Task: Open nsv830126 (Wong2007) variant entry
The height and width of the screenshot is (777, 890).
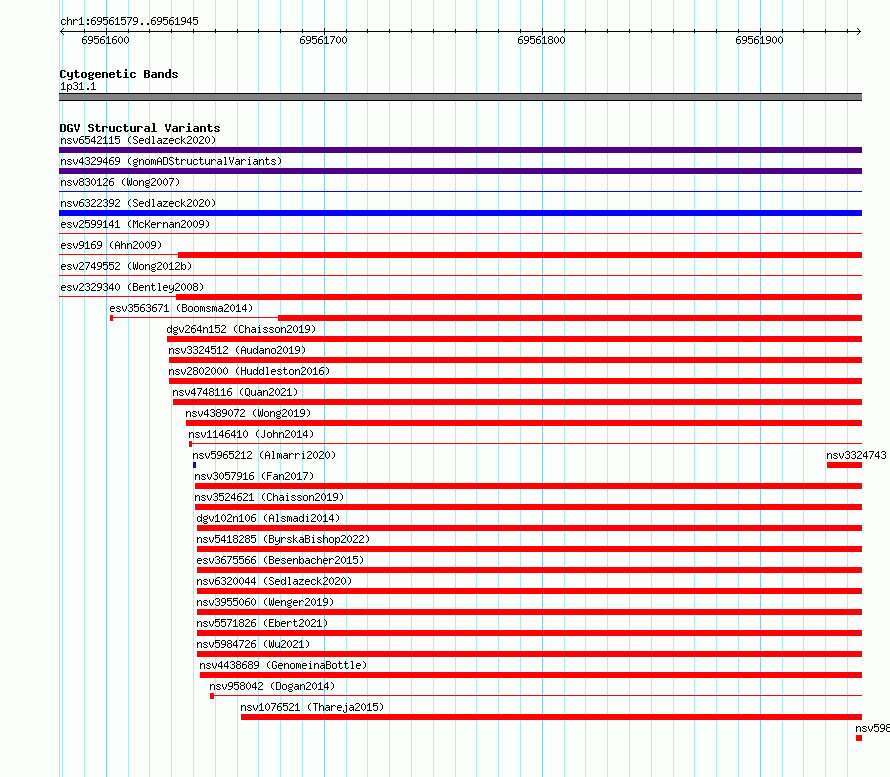Action: click(x=120, y=182)
